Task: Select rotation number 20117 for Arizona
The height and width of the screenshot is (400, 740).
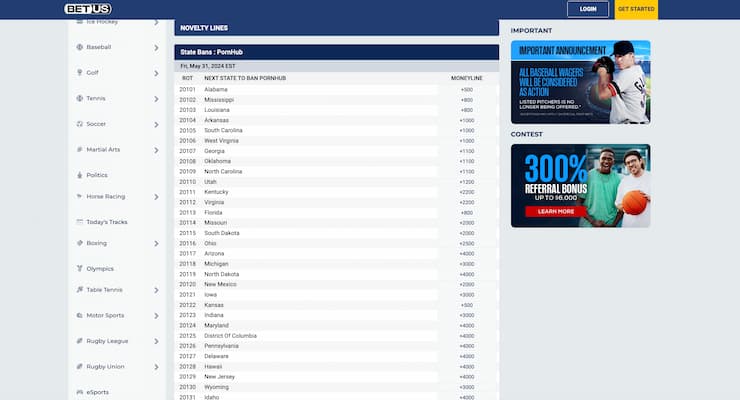Action: (x=187, y=254)
